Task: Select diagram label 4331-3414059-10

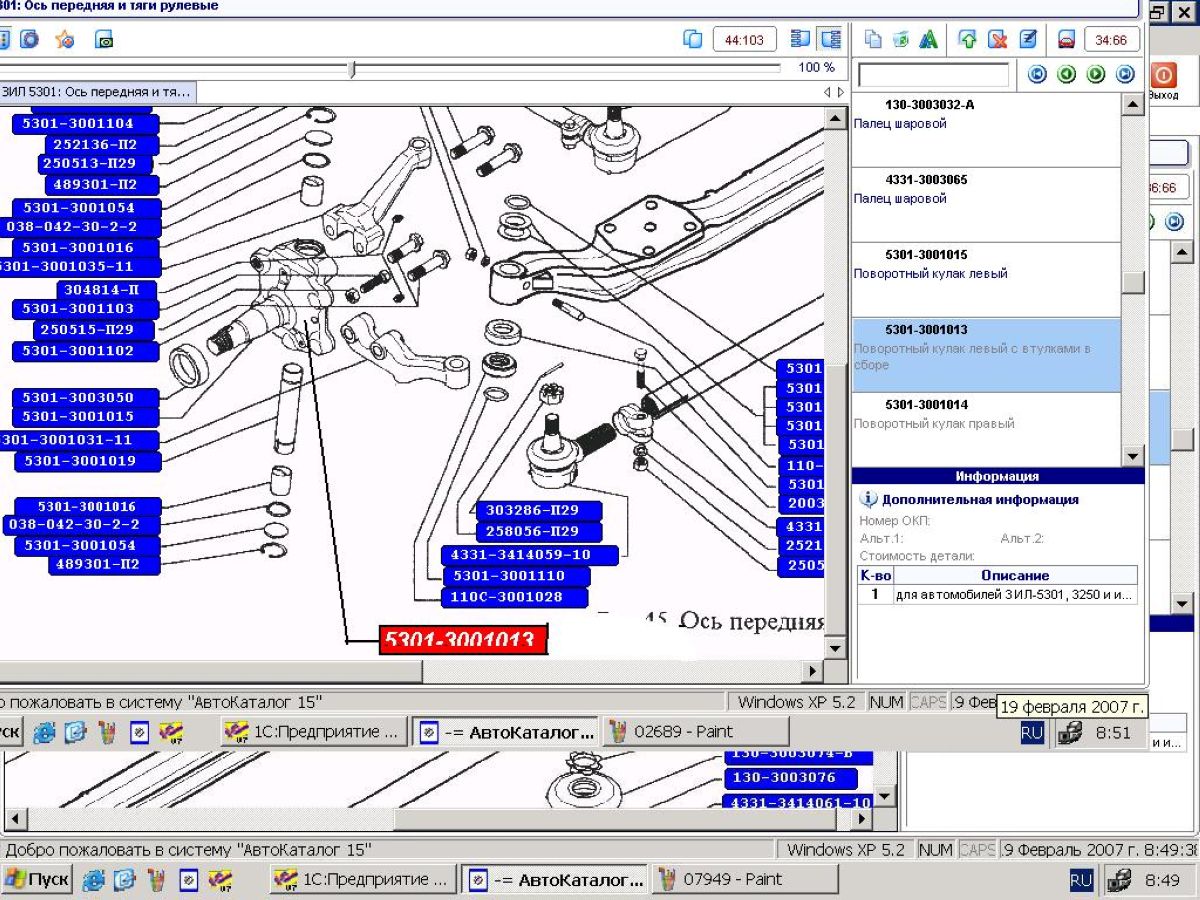Action: [x=530, y=554]
